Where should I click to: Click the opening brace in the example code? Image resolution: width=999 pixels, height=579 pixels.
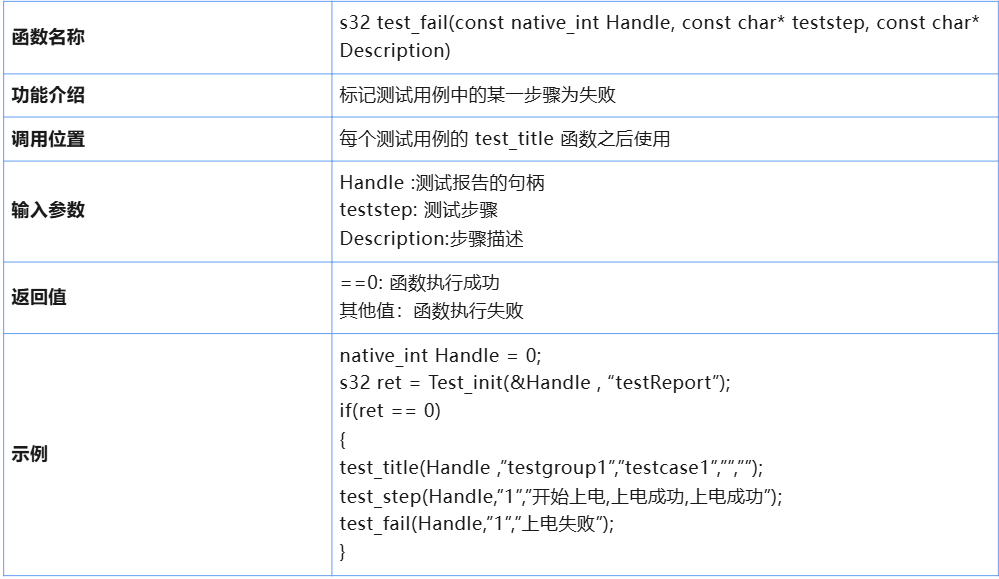(x=343, y=440)
